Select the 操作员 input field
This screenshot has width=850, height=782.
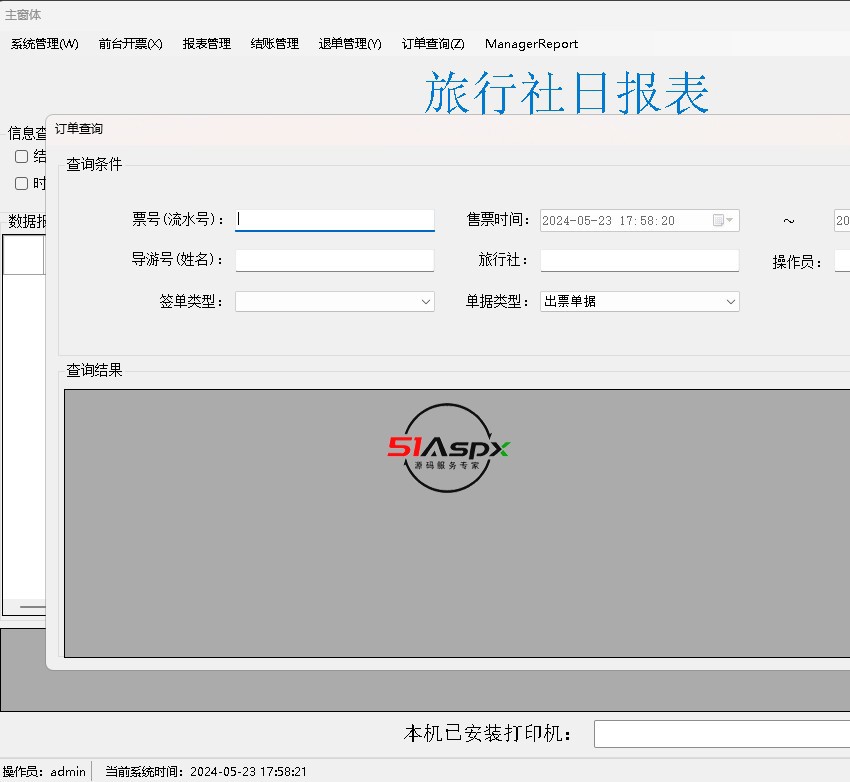coord(841,261)
